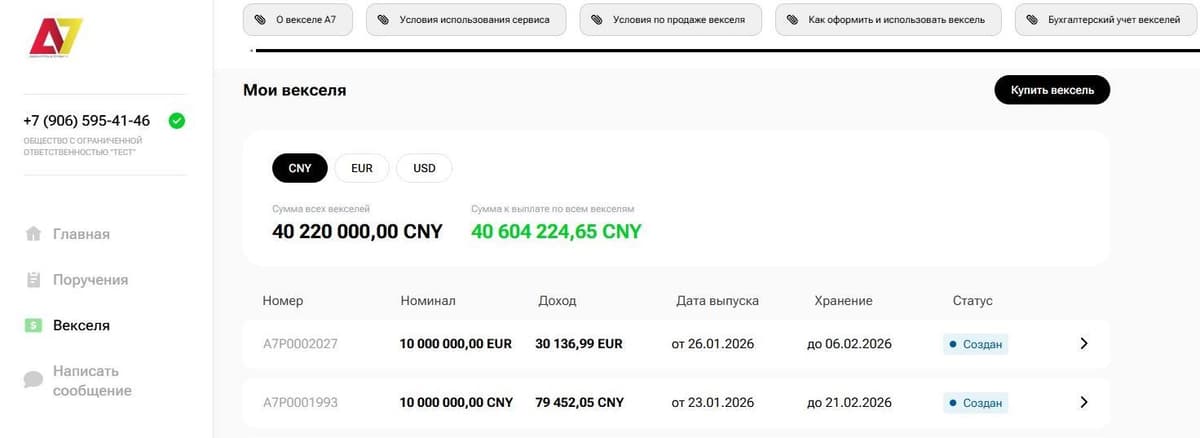
Task: Click the chat bubble icon for Написать сообщение
Action: (x=34, y=379)
